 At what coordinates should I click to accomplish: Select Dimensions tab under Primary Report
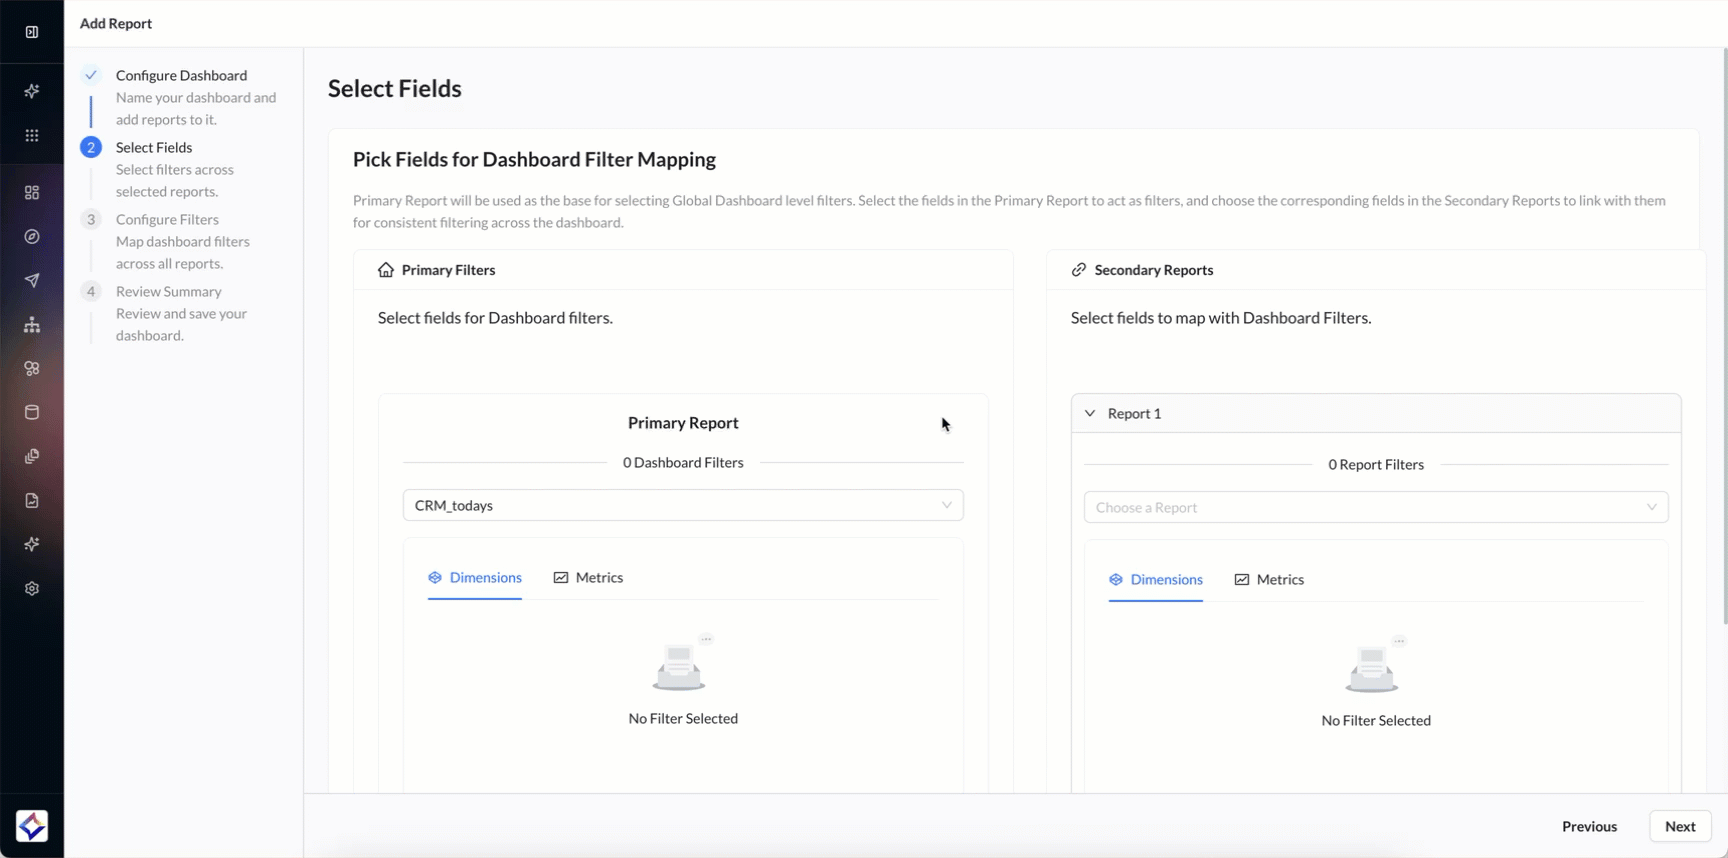[x=475, y=578]
